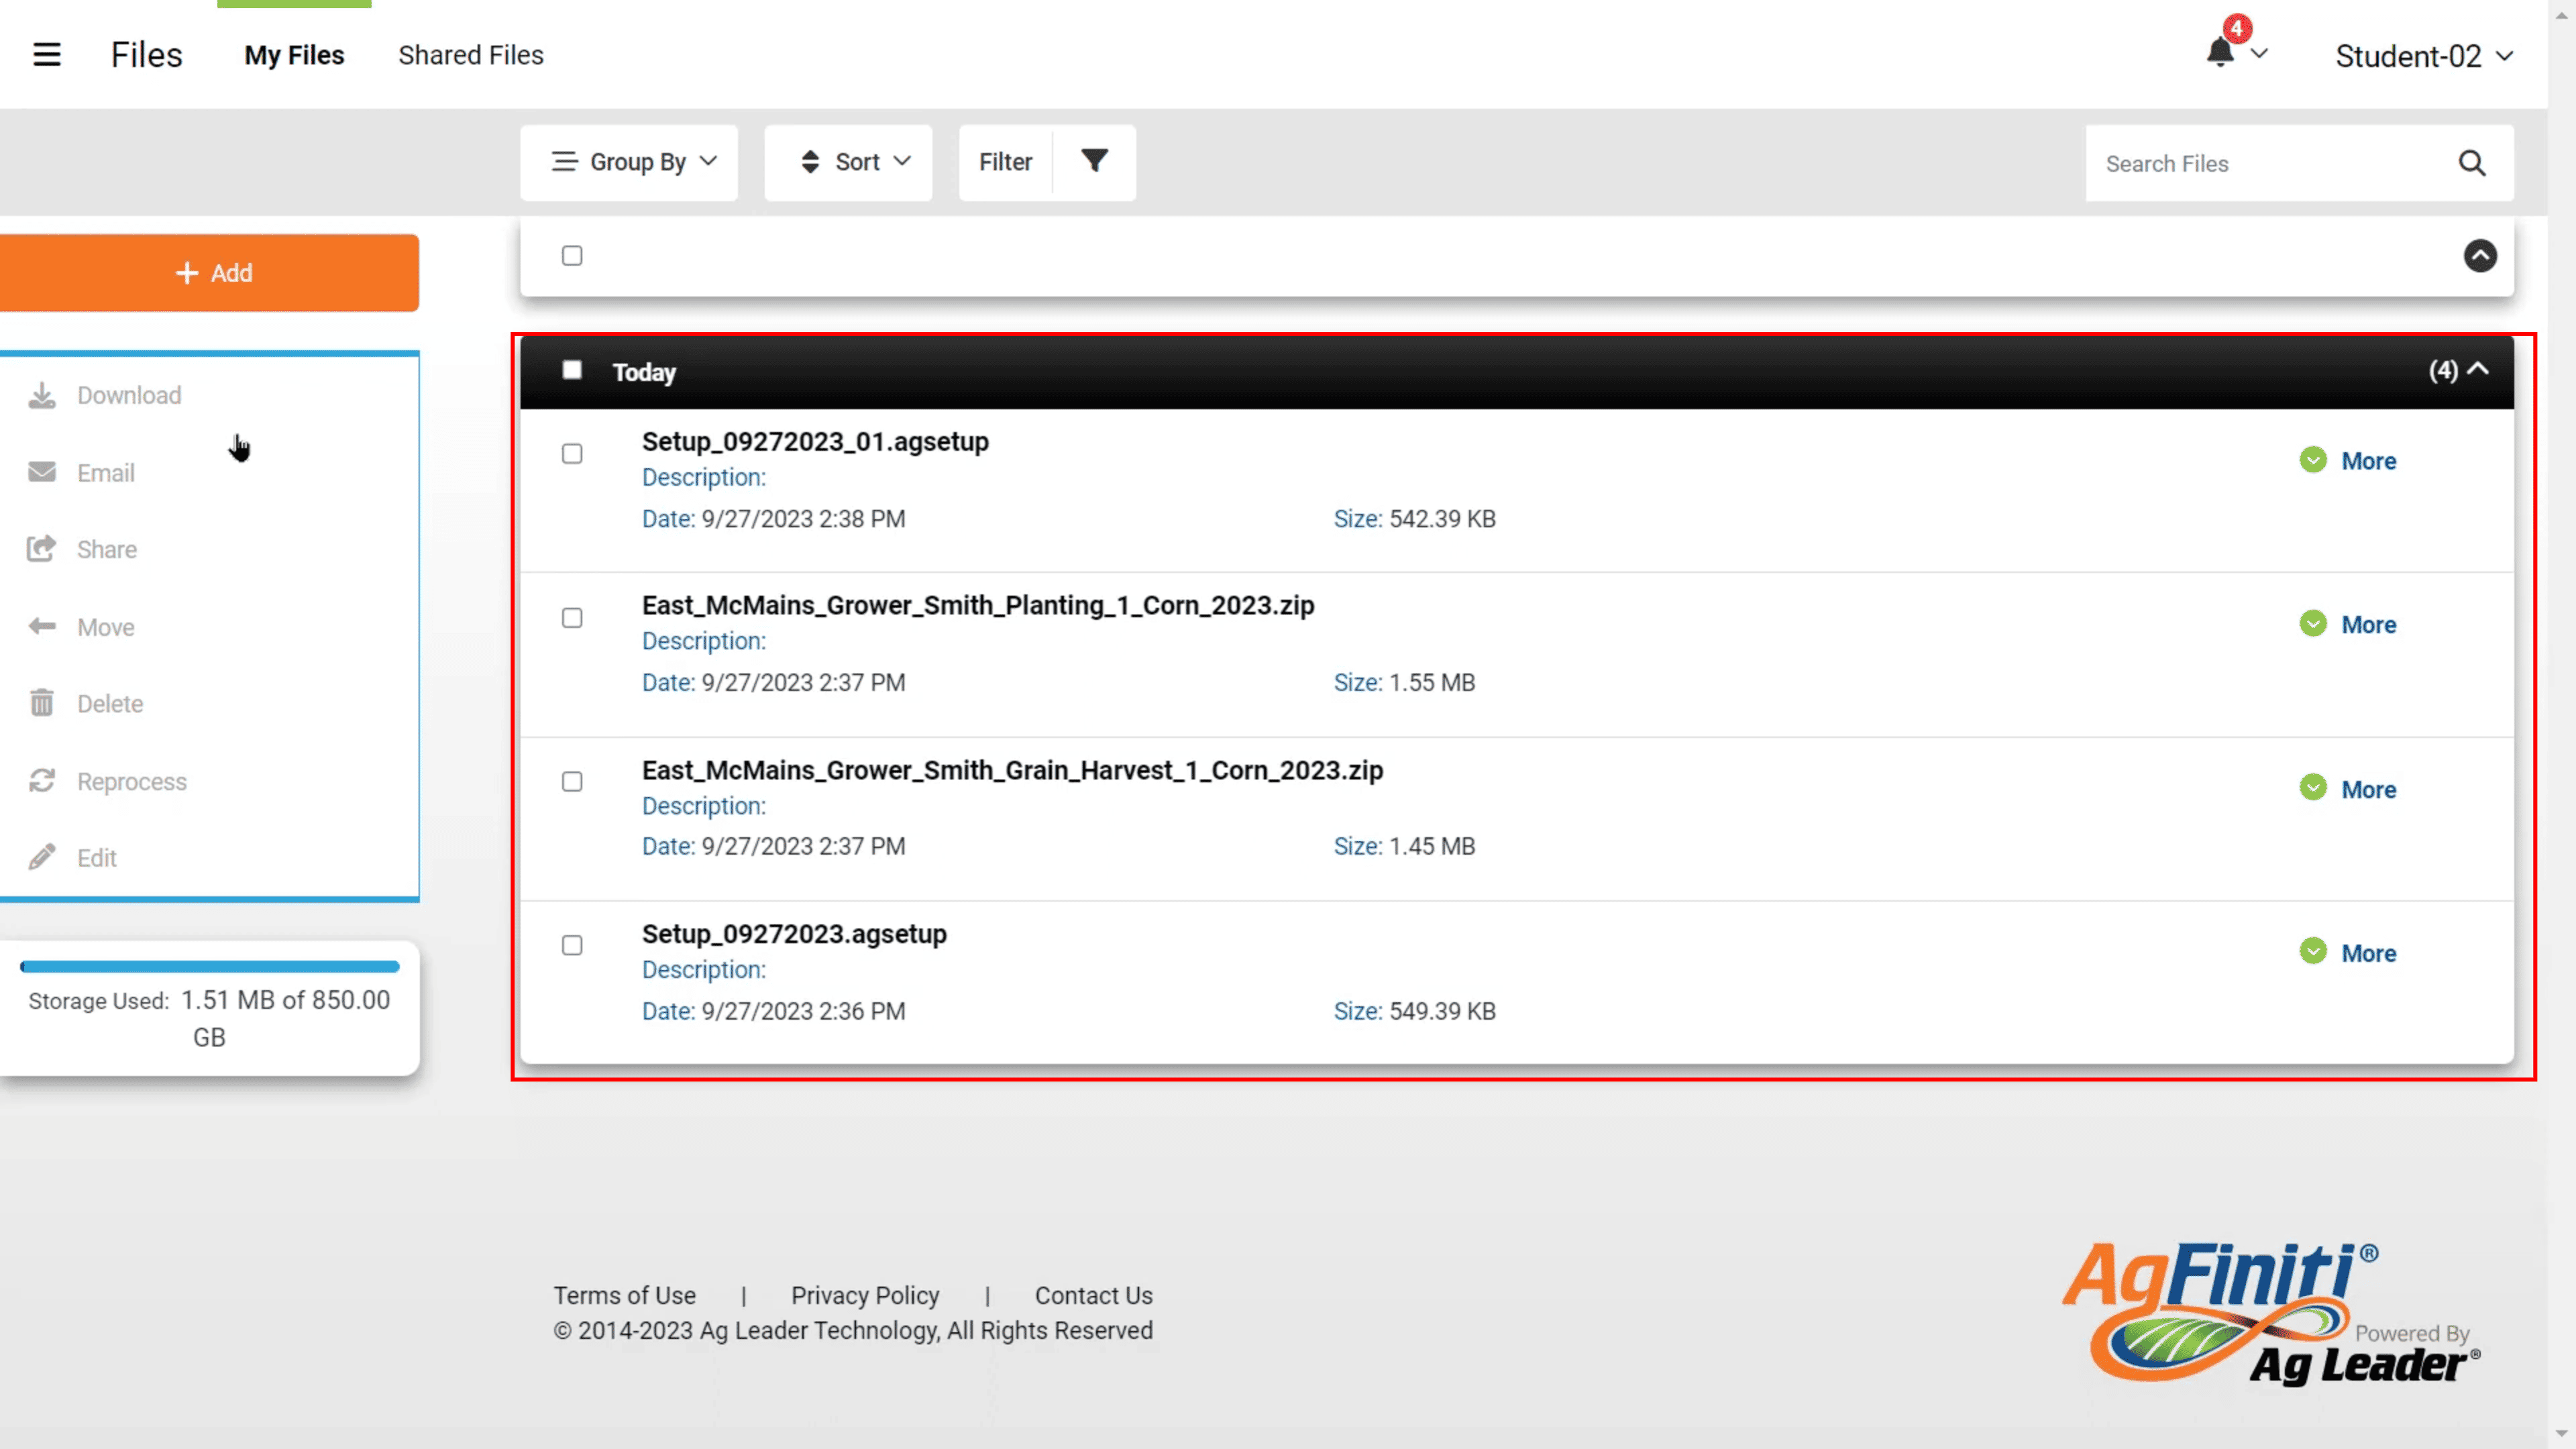This screenshot has width=2576, height=1449.
Task: Tick the Grain_Harvest_1_Corn zip file checkbox
Action: (572, 782)
